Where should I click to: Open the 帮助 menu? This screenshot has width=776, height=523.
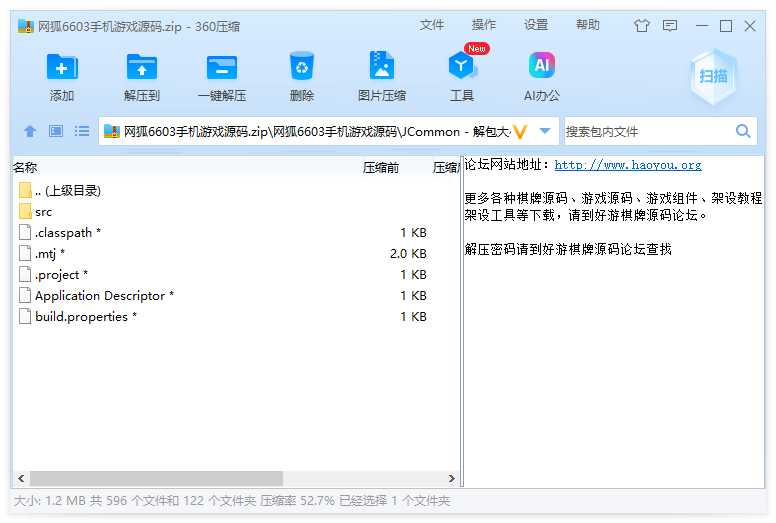(587, 25)
